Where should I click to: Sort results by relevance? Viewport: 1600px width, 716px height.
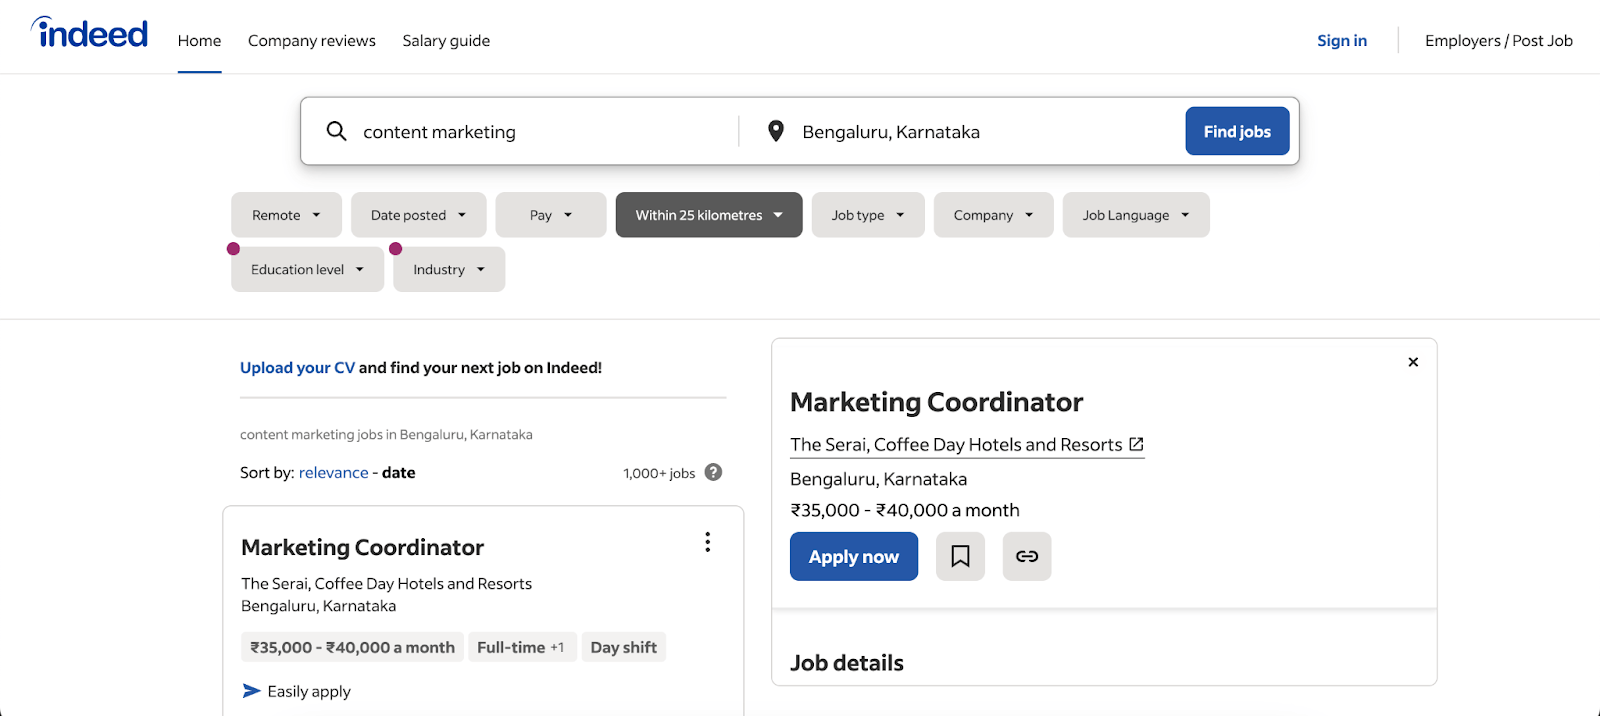click(333, 472)
